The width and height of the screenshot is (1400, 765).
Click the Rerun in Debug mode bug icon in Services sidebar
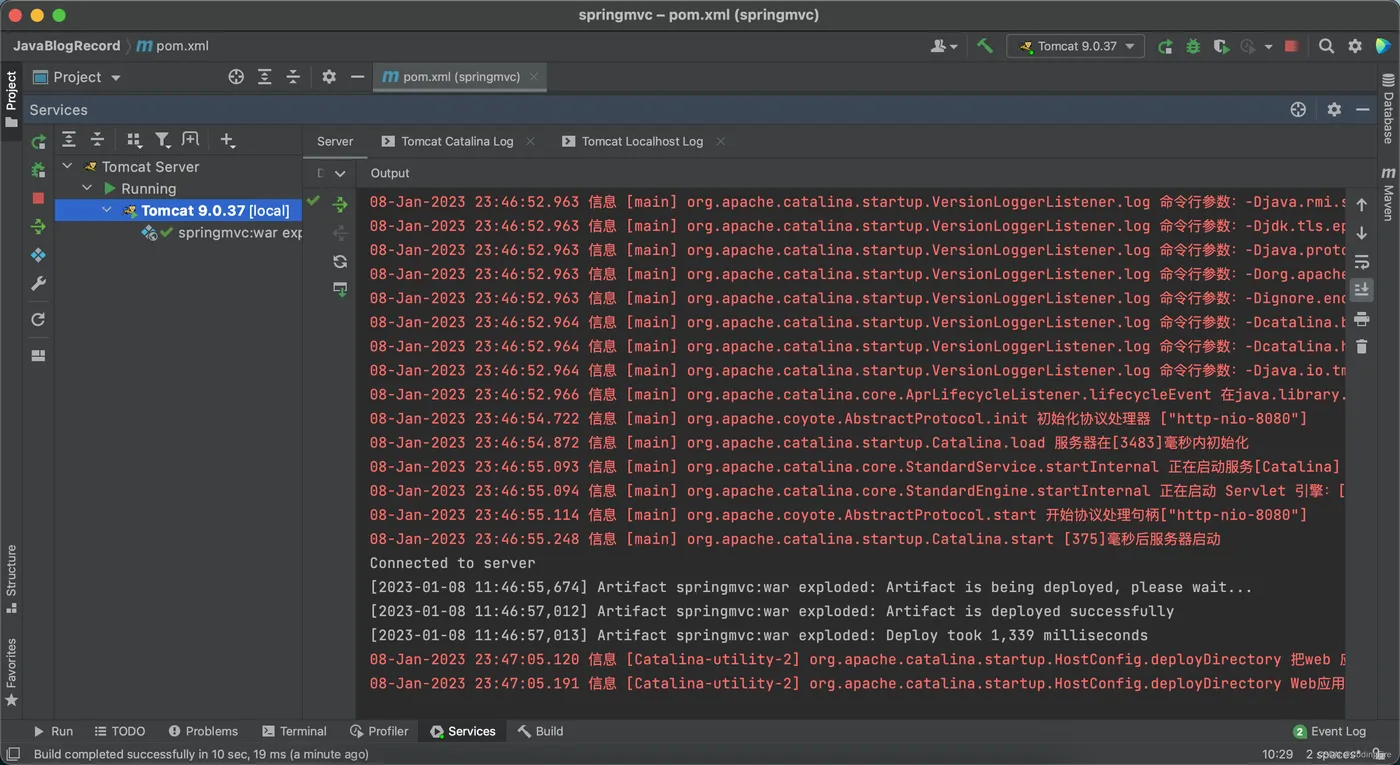click(x=38, y=170)
